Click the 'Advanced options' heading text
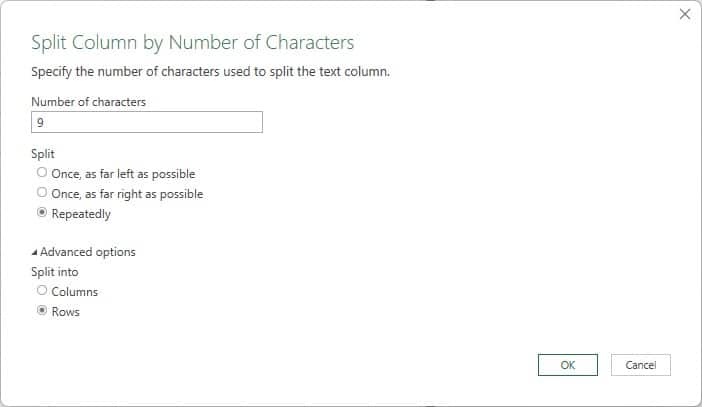Image resolution: width=702 pixels, height=407 pixels. point(88,252)
